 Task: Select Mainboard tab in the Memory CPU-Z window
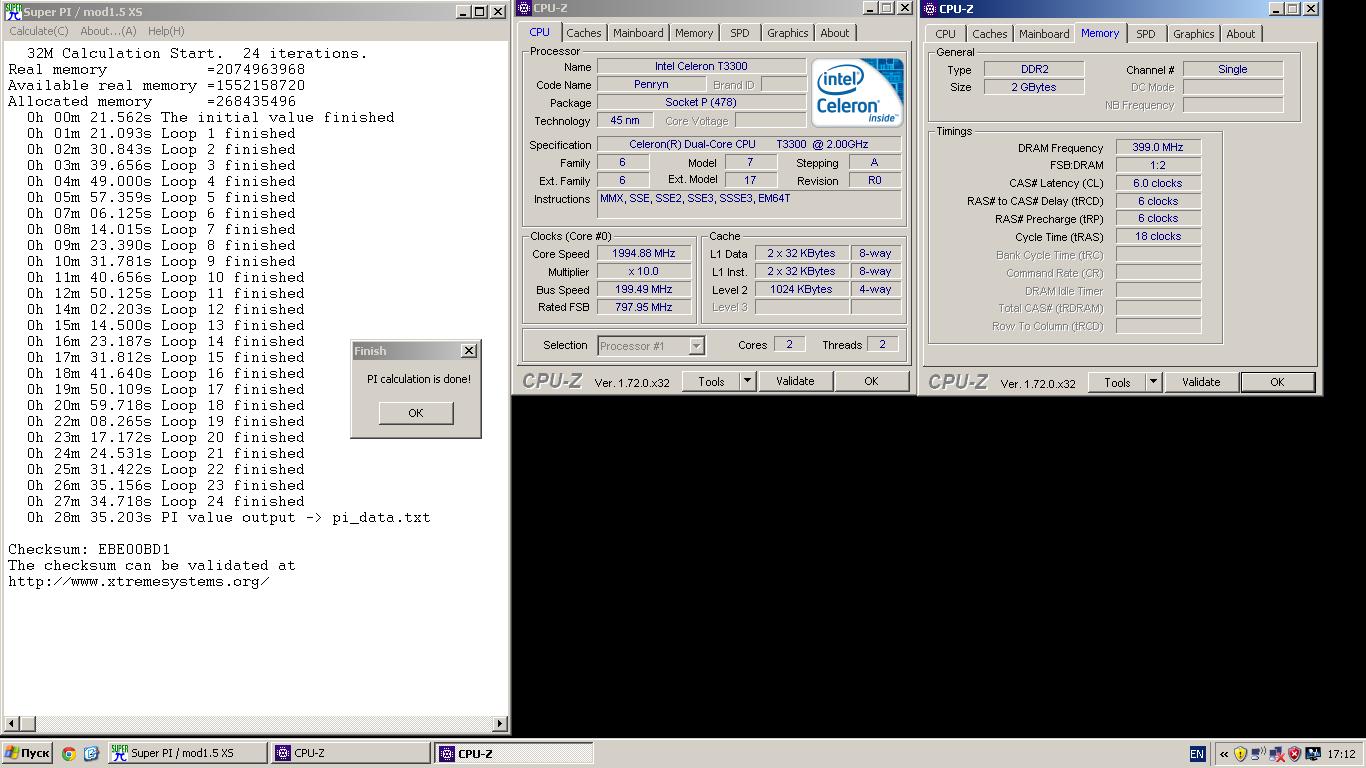1044,34
